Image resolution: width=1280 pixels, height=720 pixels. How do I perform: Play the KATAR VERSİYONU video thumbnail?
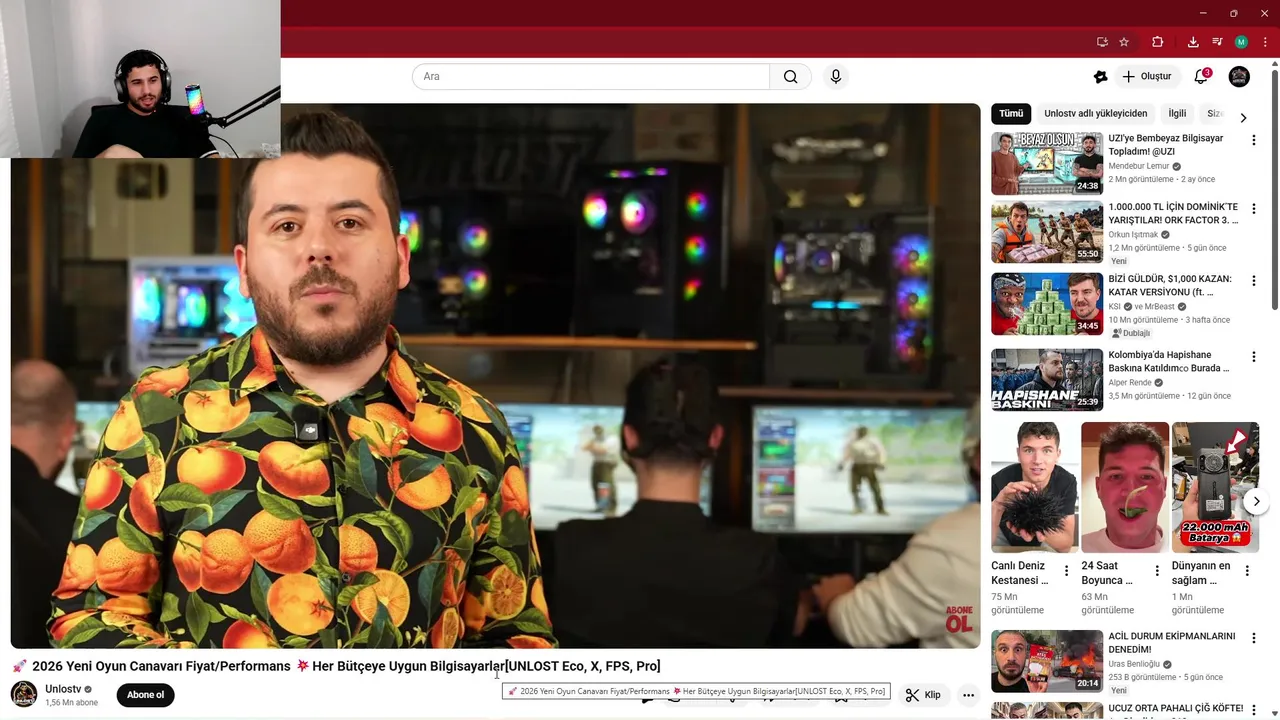click(1047, 304)
